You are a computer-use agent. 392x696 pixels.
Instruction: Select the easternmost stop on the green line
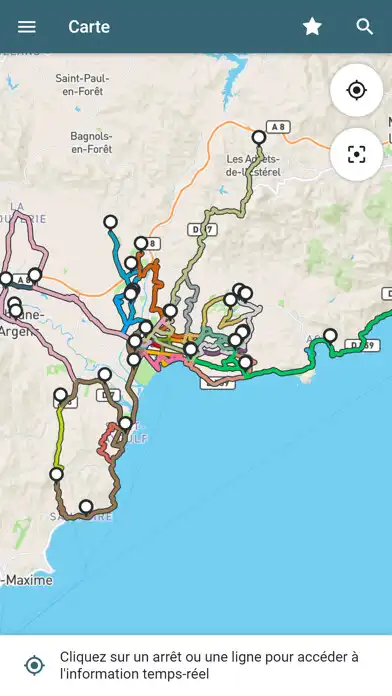330,335
